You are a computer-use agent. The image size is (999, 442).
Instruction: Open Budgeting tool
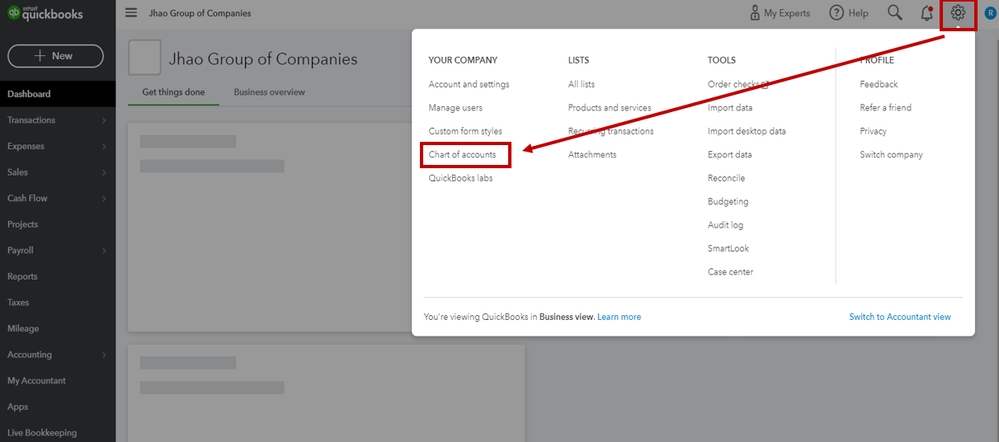click(728, 202)
